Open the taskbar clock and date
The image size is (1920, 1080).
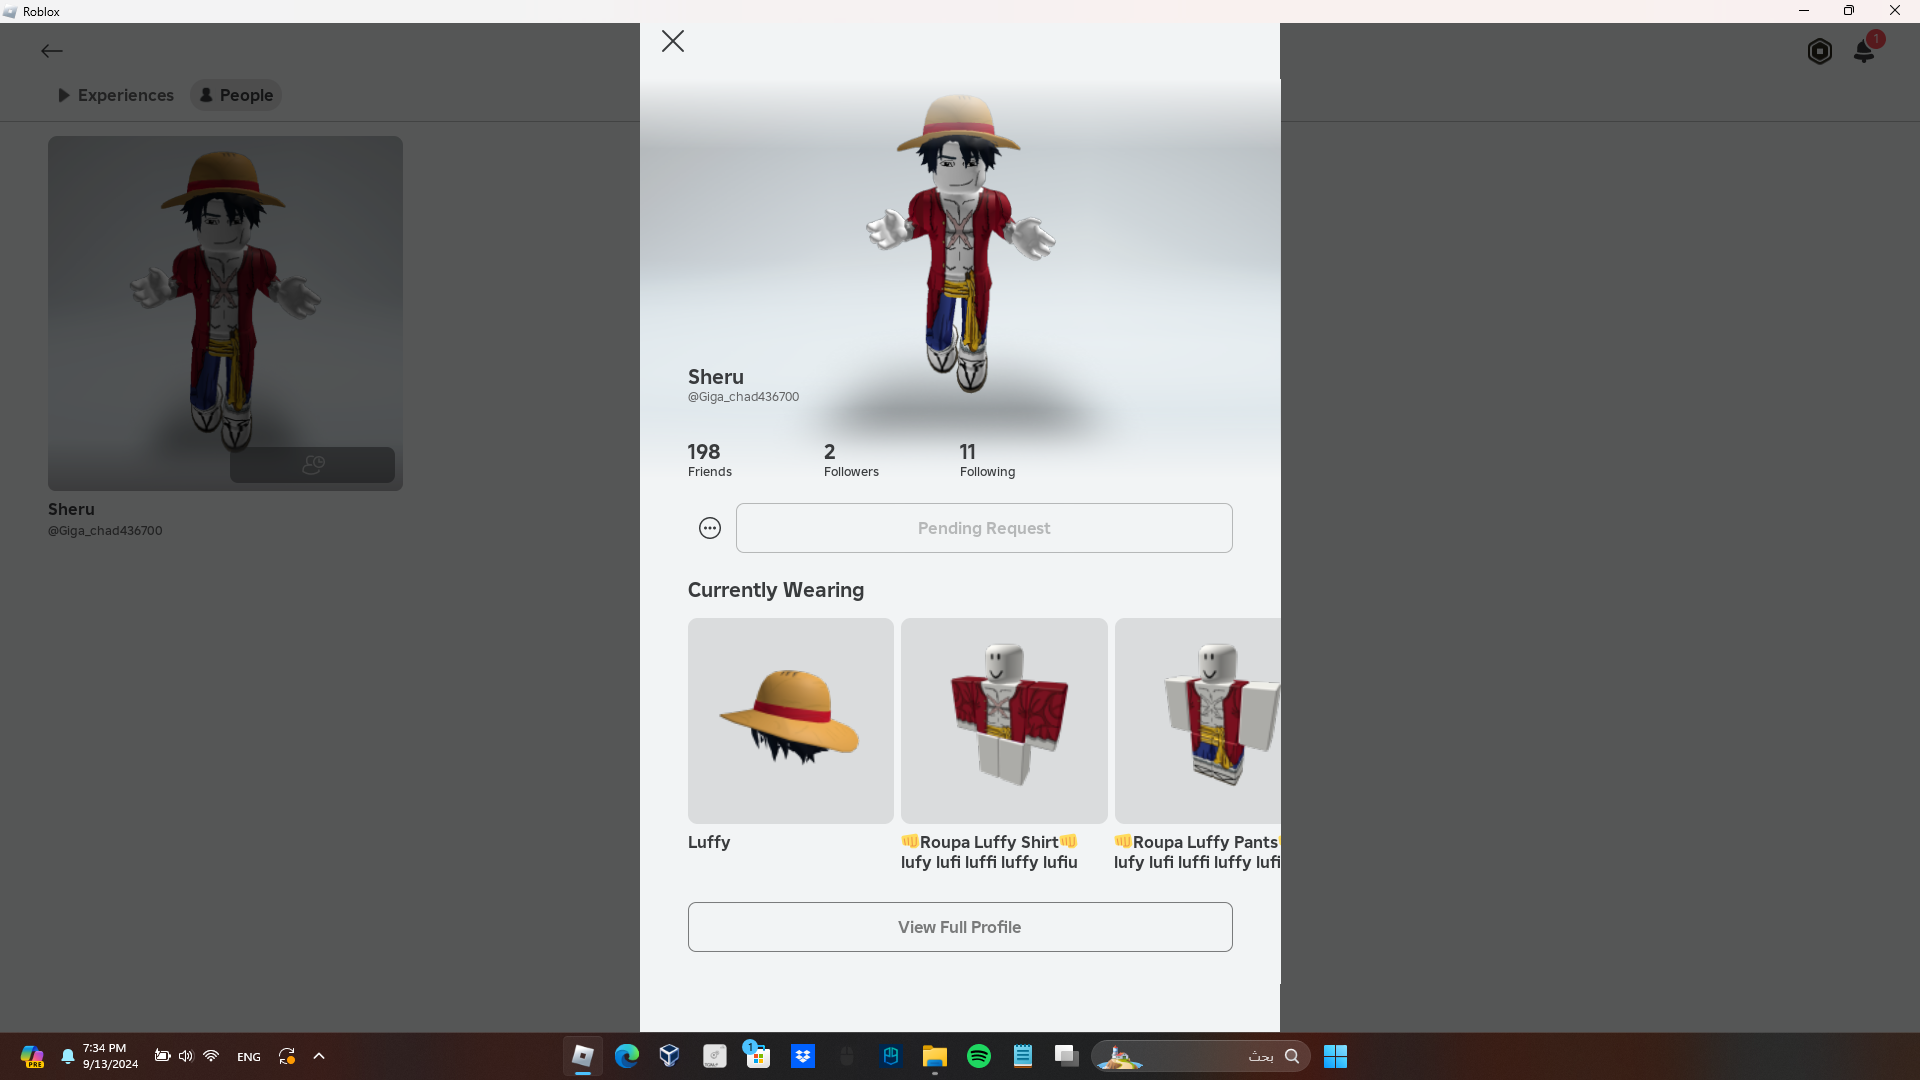[x=110, y=1056]
